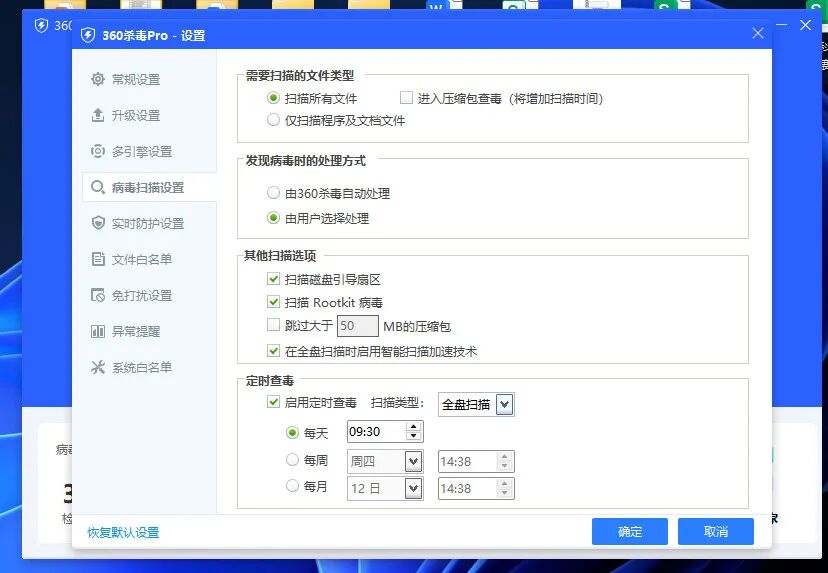The width and height of the screenshot is (828, 573).
Task: Select 仅扫描程序及文档文件 option
Action: (x=273, y=120)
